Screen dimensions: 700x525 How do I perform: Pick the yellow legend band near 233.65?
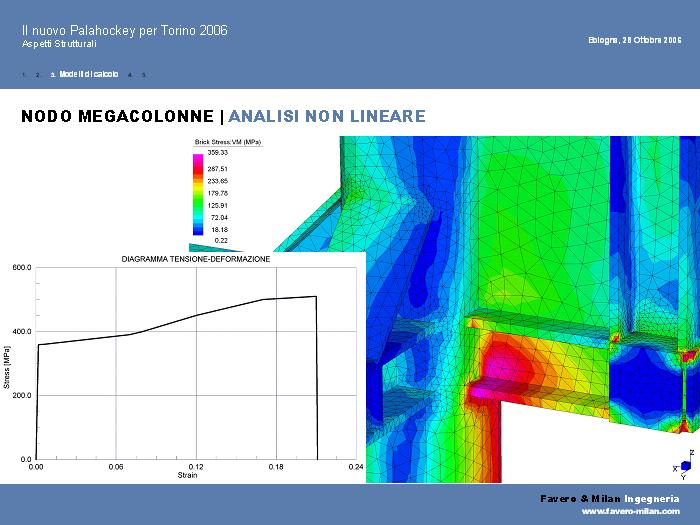(197, 183)
